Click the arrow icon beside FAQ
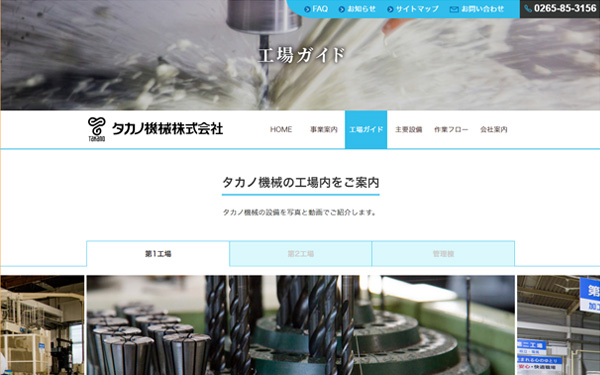Viewport: 600px width, 375px height. coord(307,9)
